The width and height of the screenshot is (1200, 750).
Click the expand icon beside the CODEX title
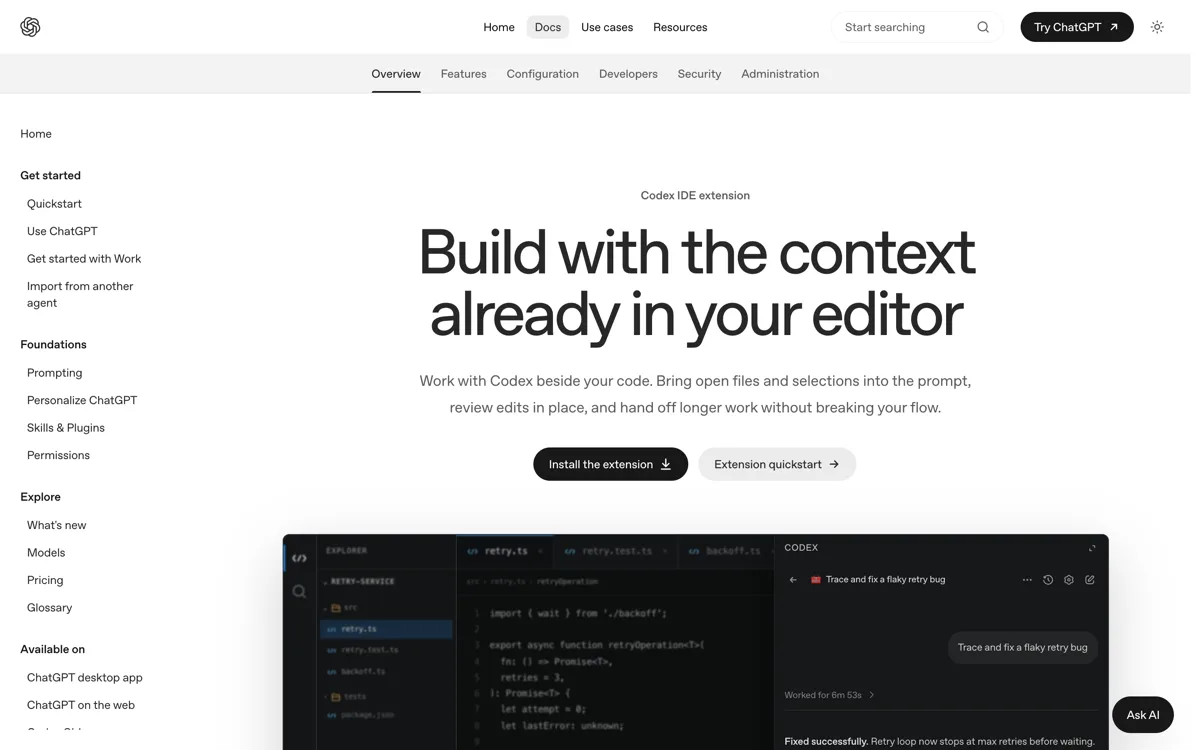coord(1092,548)
